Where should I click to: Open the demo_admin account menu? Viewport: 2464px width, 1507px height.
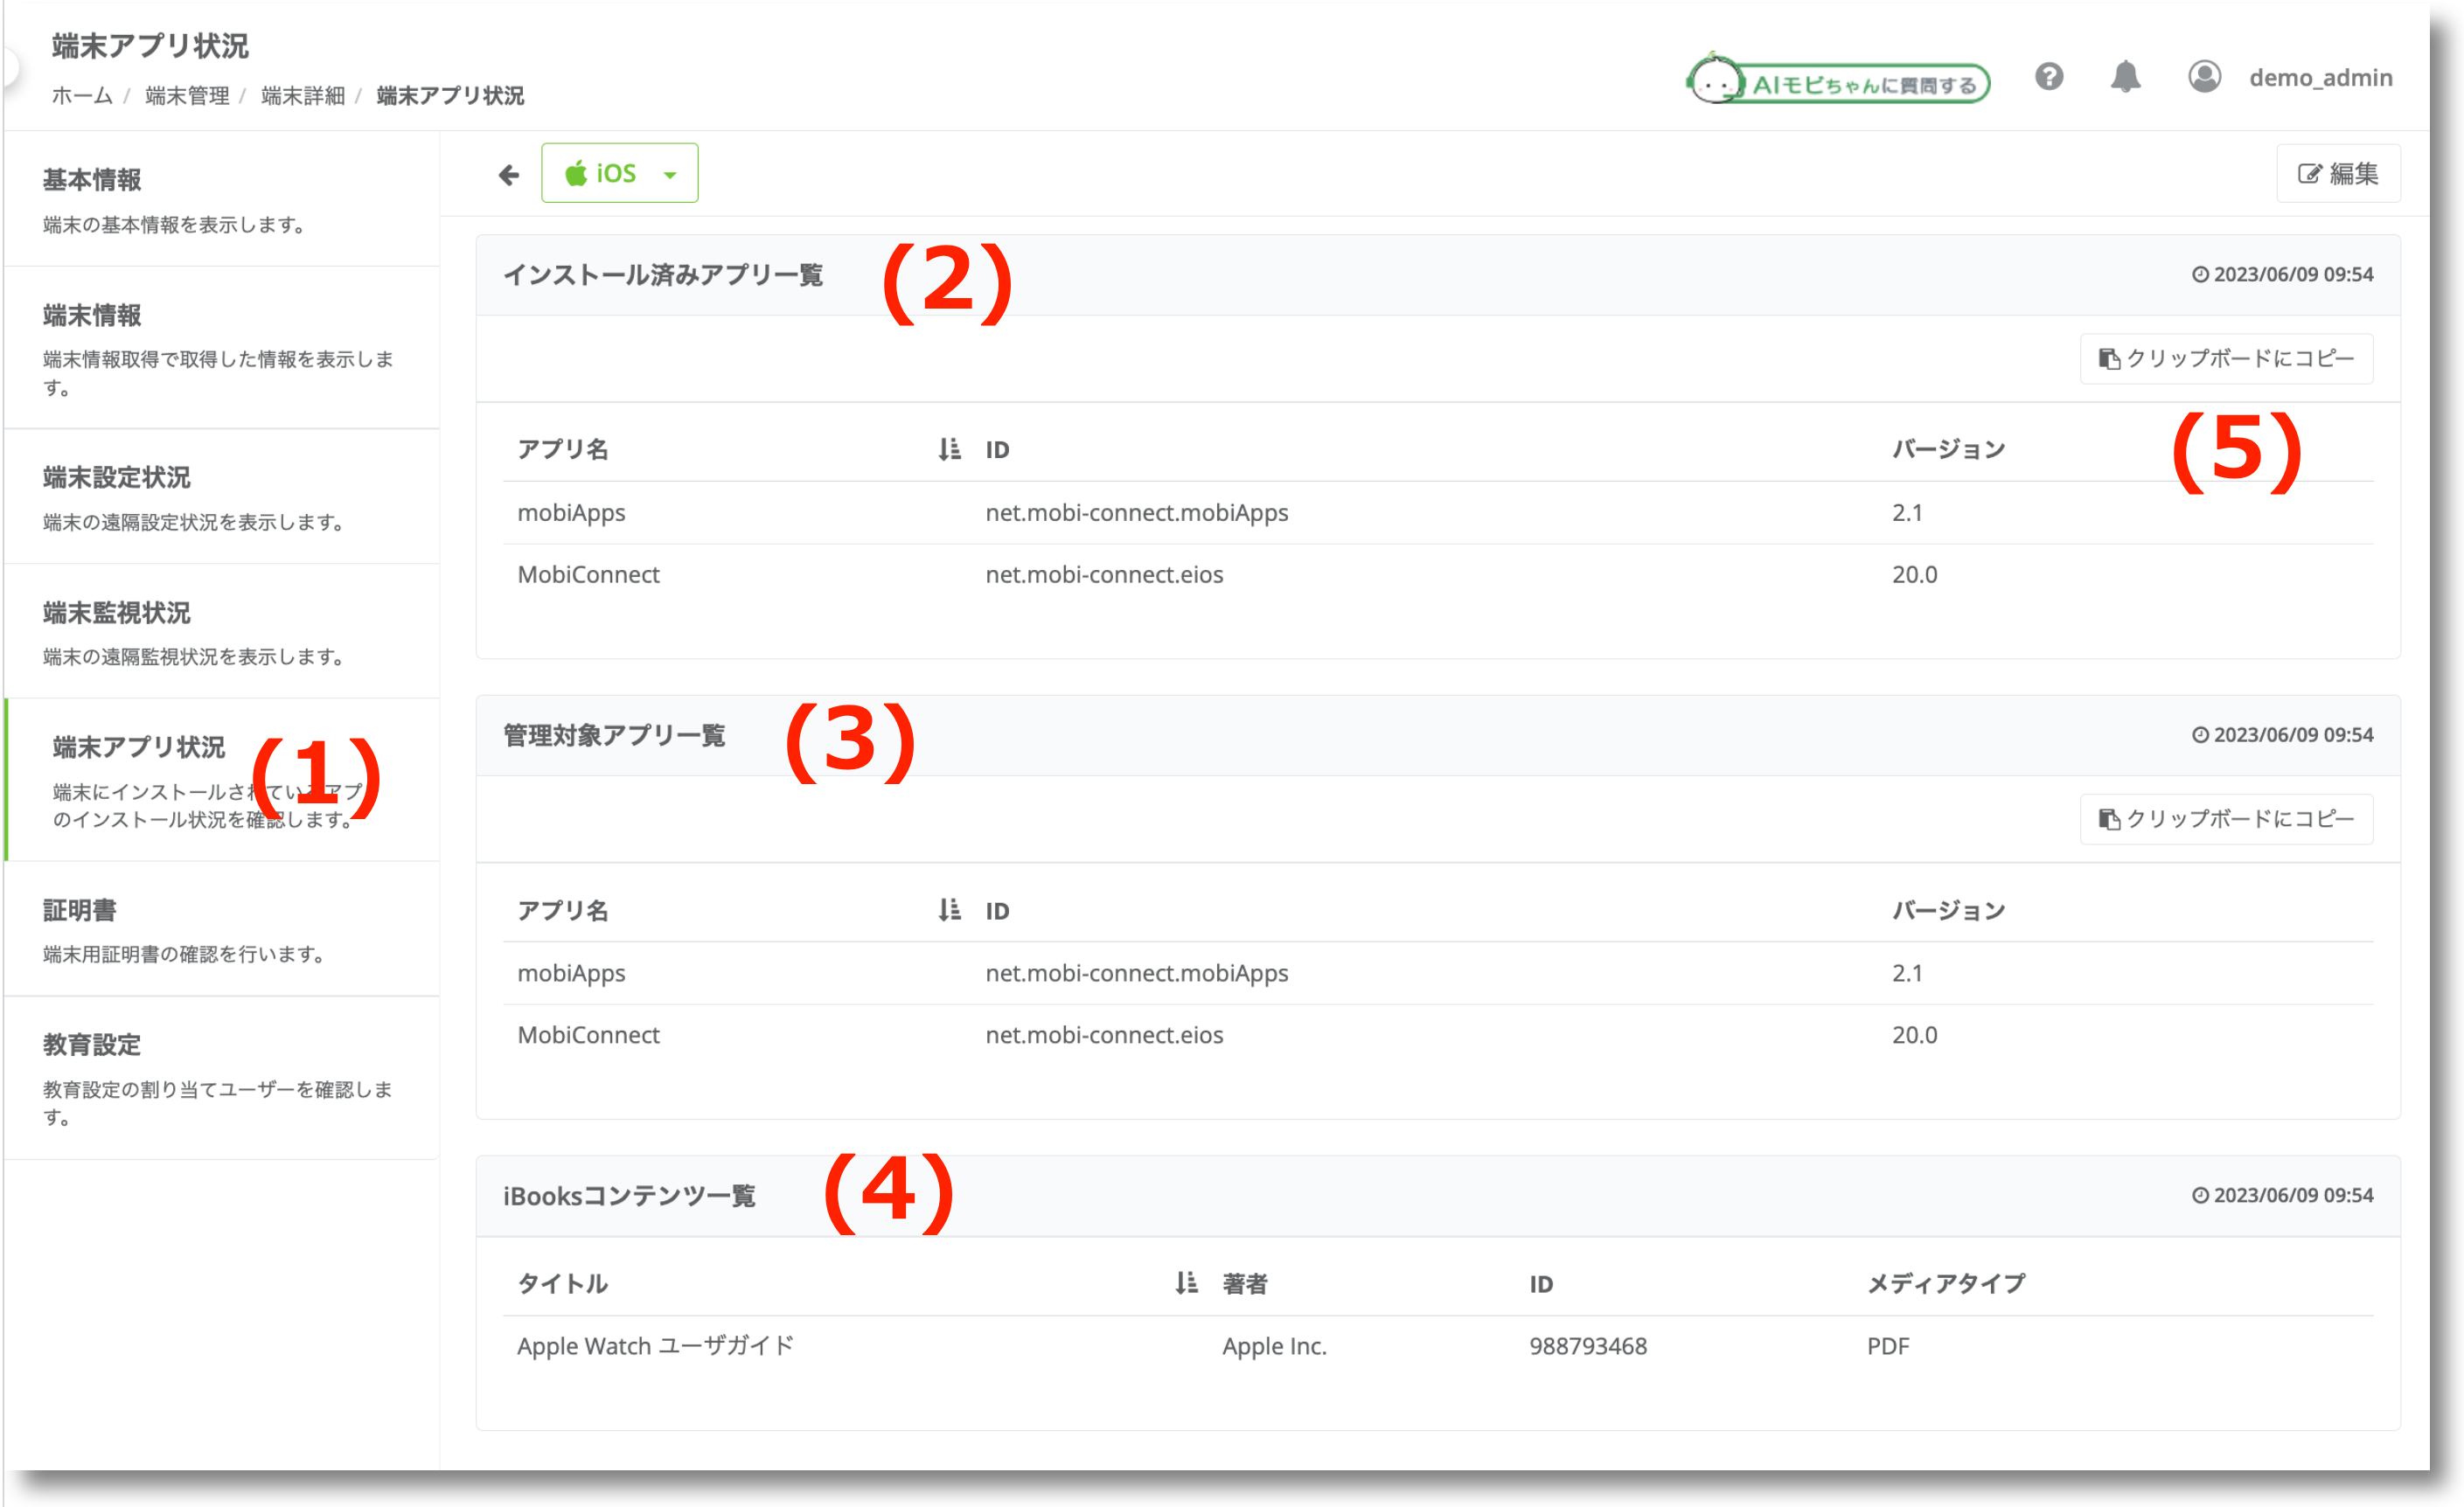2320,78
